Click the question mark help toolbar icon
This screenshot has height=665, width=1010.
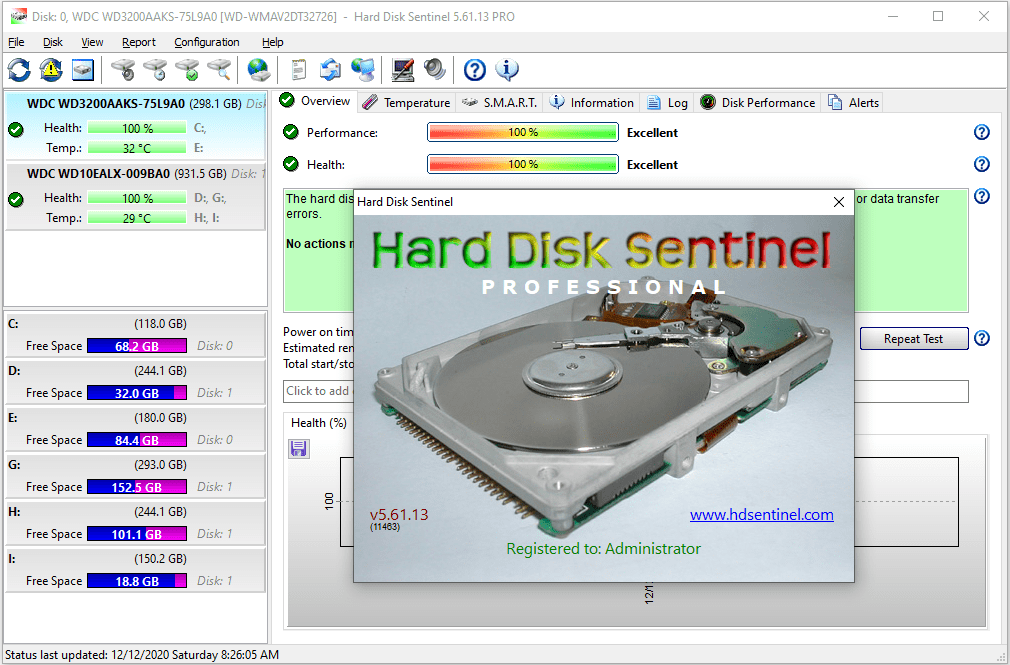click(475, 70)
